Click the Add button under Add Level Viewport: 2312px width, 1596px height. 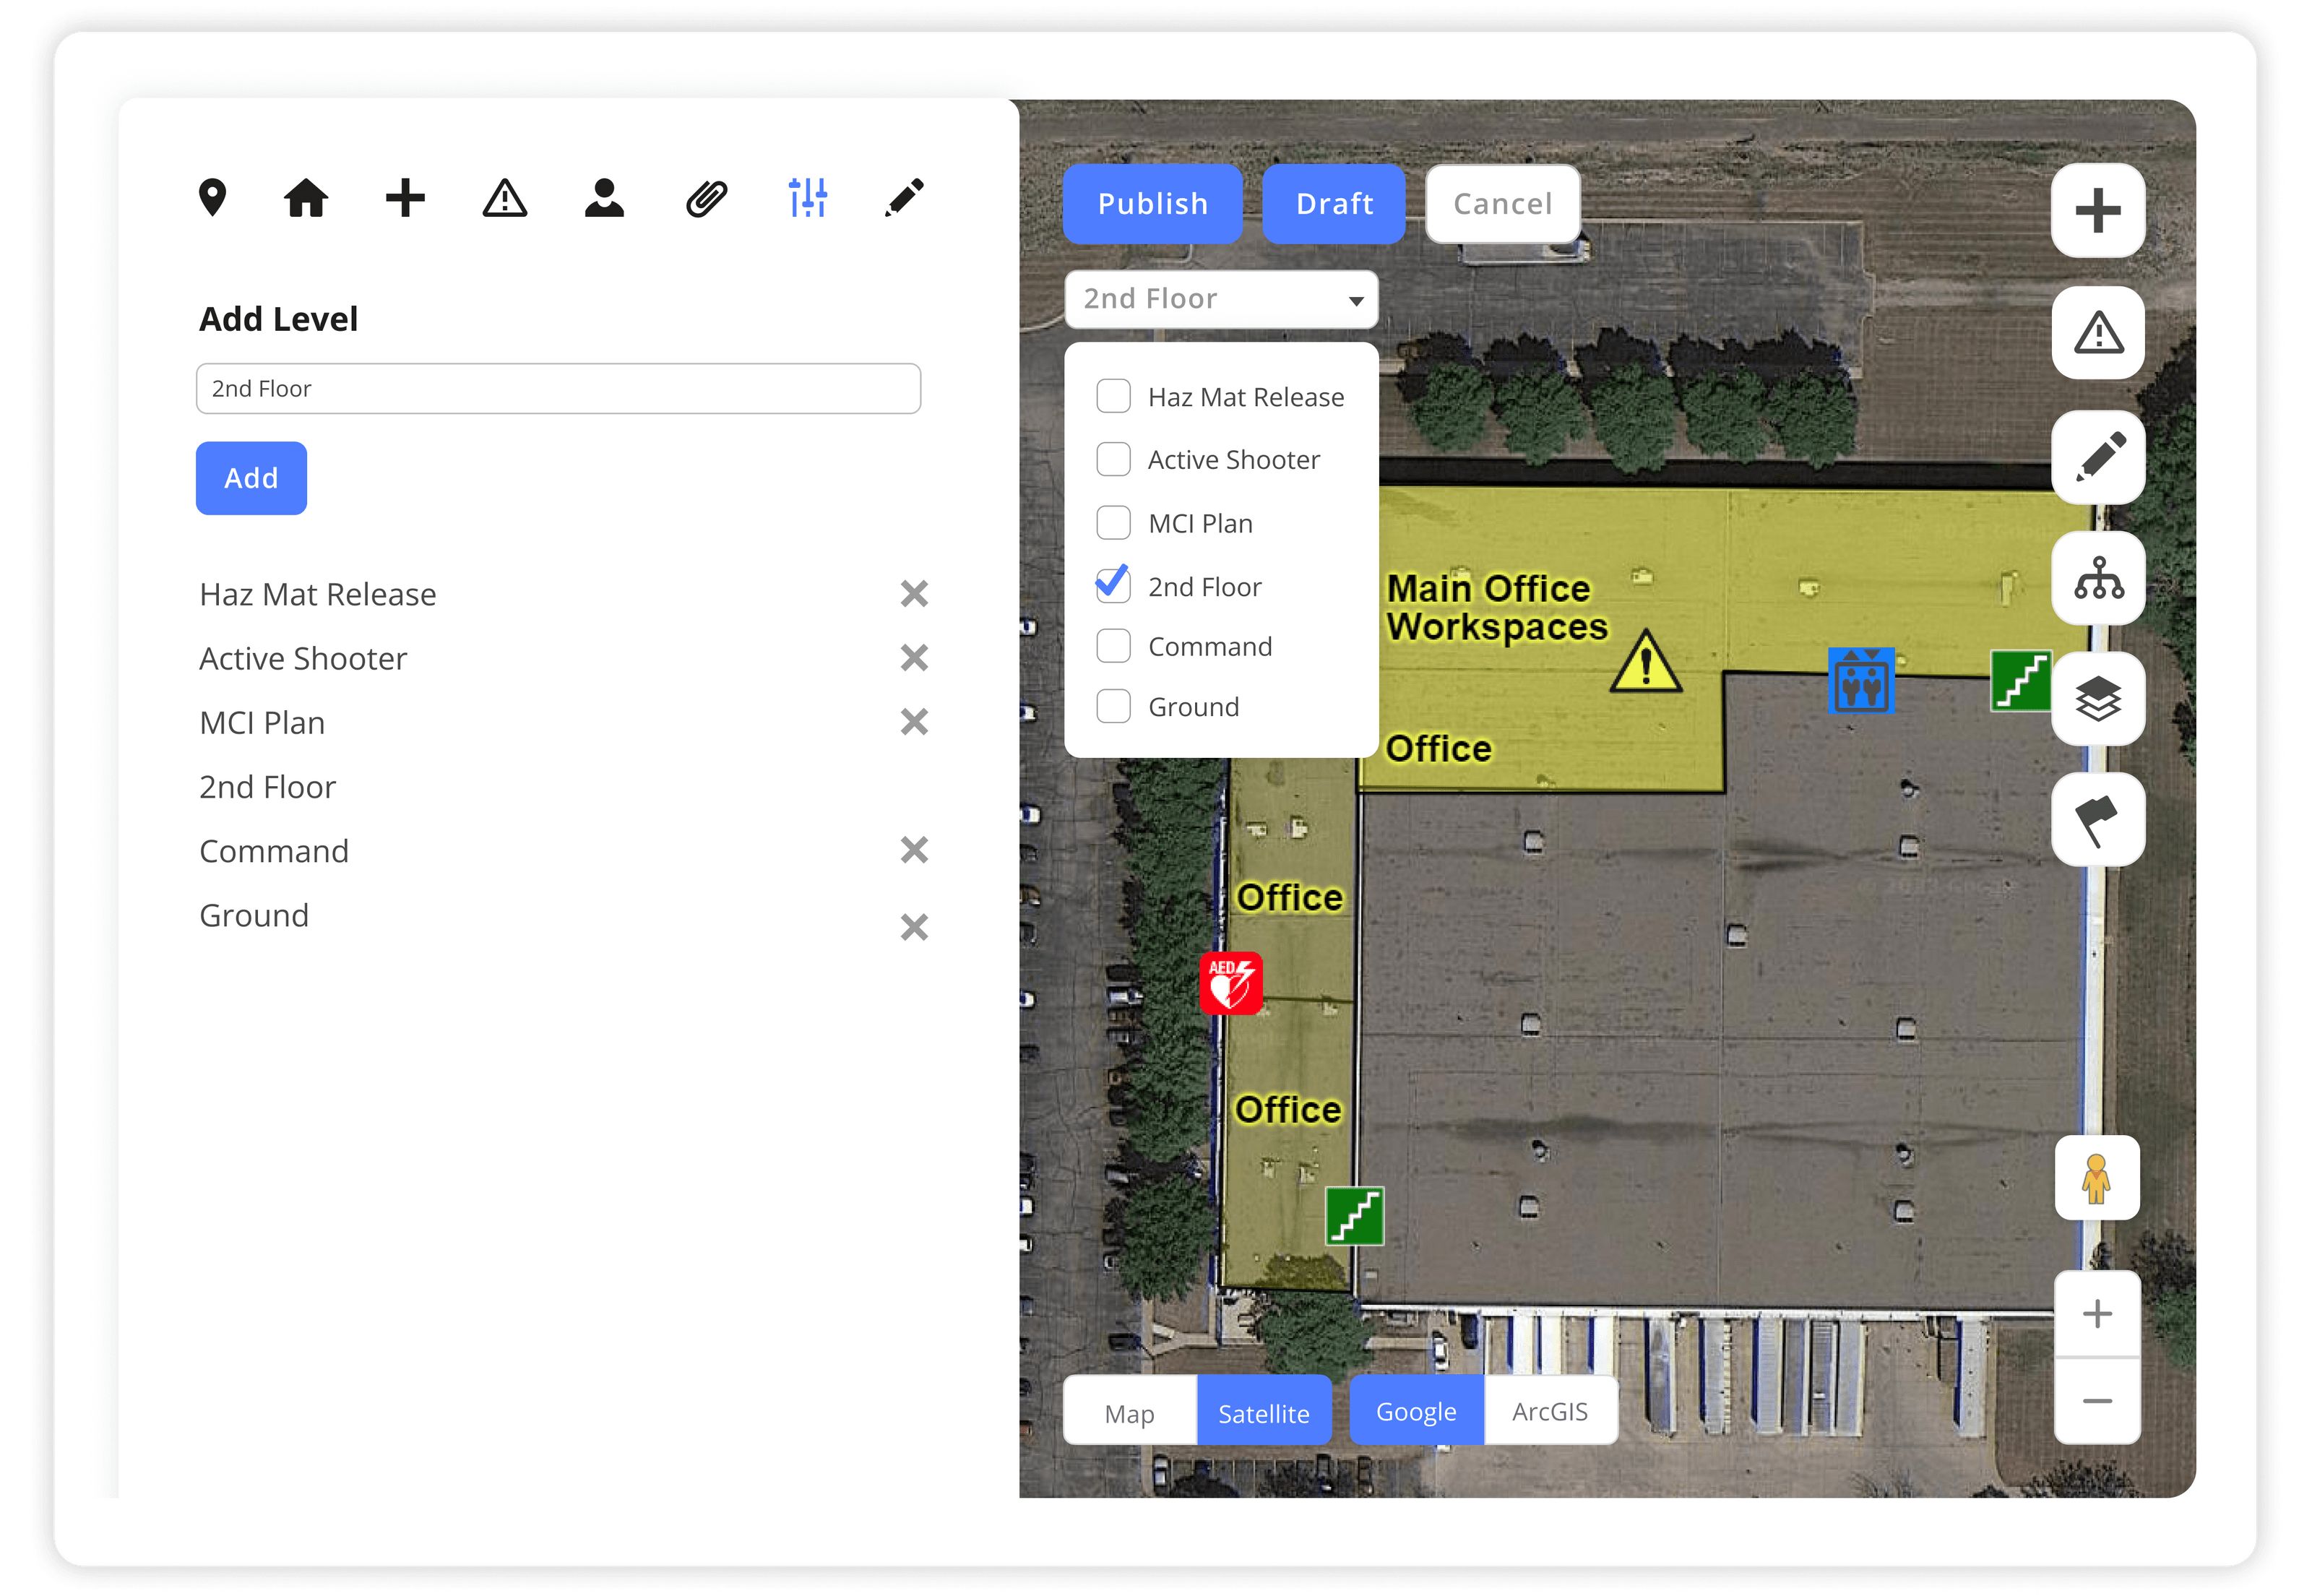(251, 478)
